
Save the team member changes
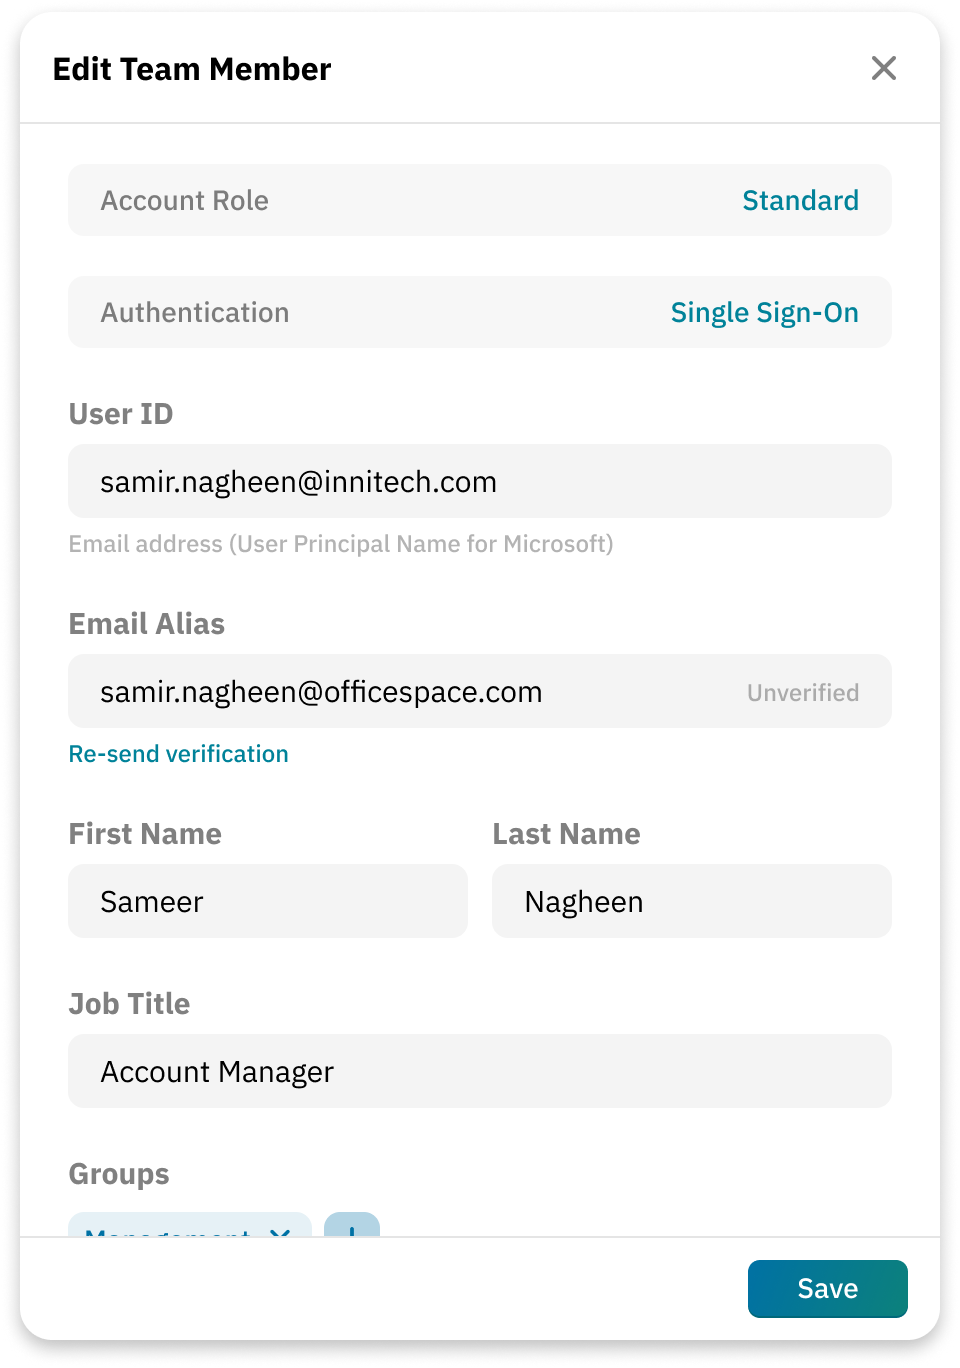(827, 1288)
